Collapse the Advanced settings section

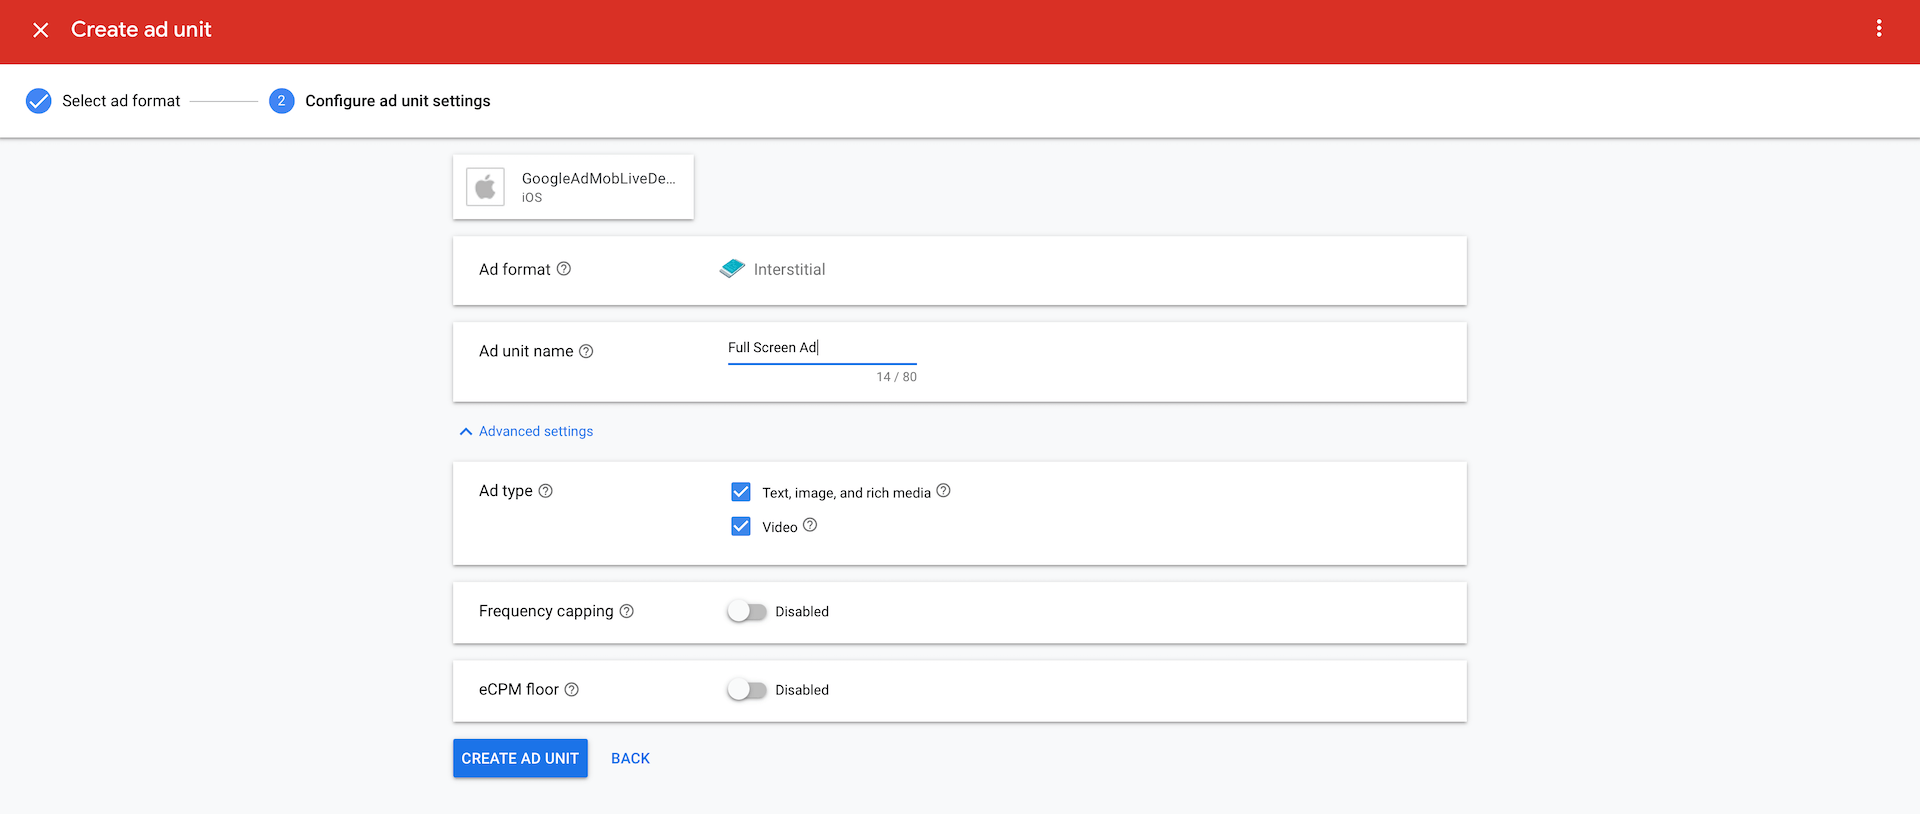(x=526, y=431)
